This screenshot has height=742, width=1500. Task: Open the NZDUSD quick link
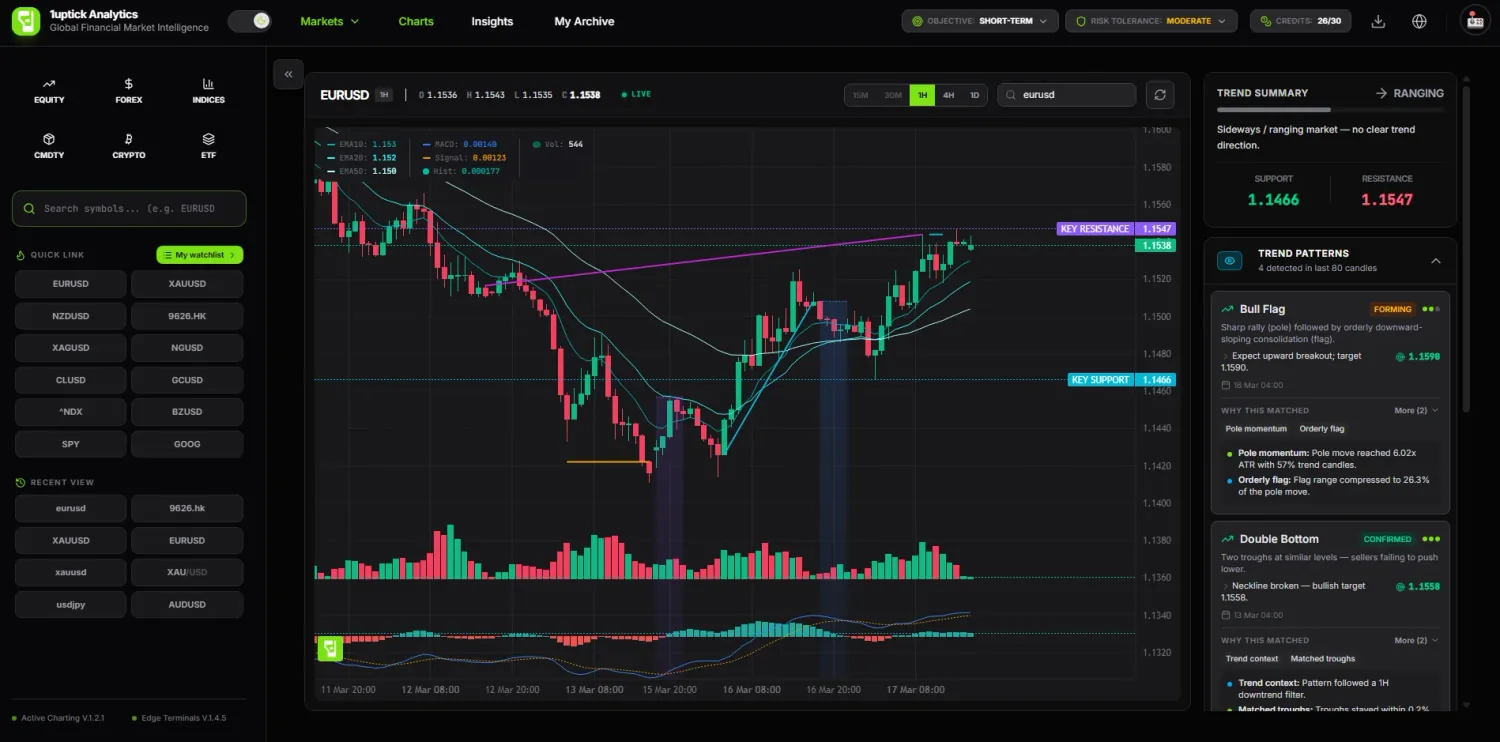coord(71,316)
